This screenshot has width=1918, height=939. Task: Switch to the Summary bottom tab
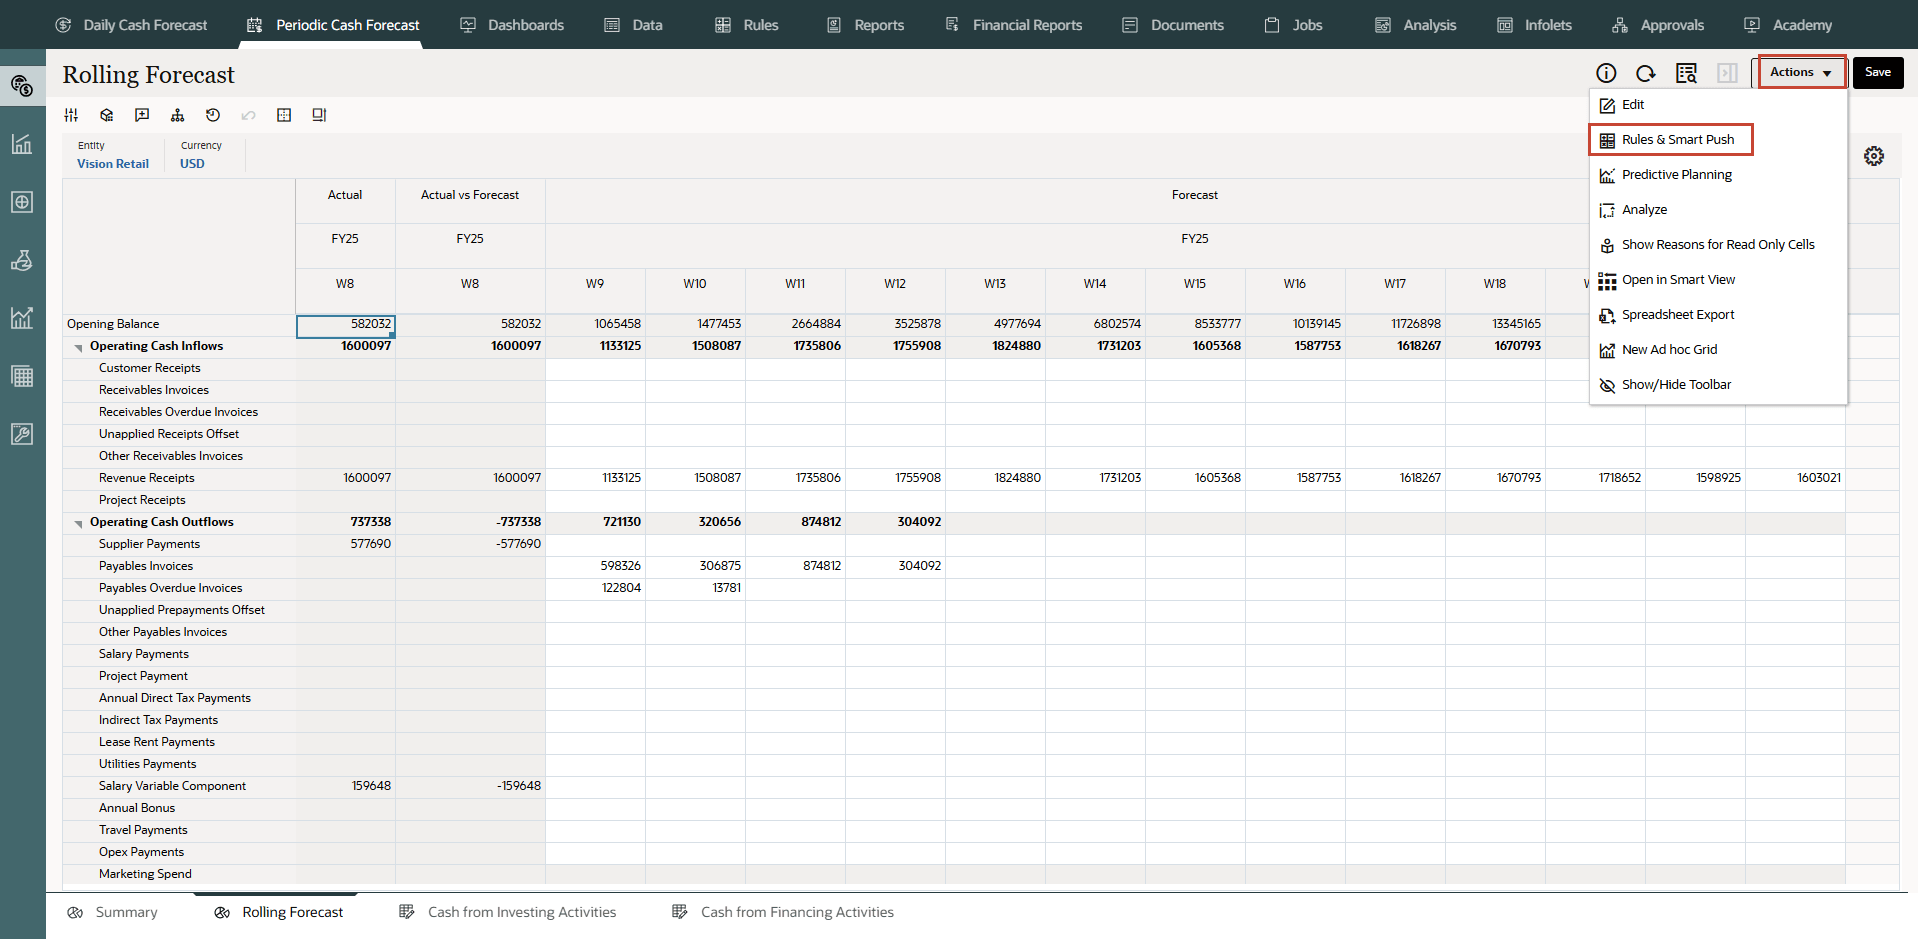click(x=113, y=913)
